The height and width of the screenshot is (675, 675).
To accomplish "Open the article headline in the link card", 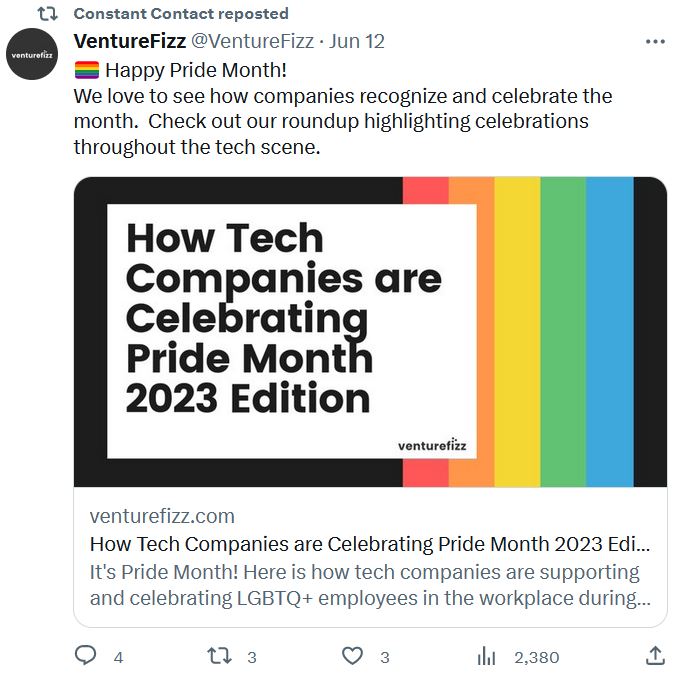I will (369, 545).
